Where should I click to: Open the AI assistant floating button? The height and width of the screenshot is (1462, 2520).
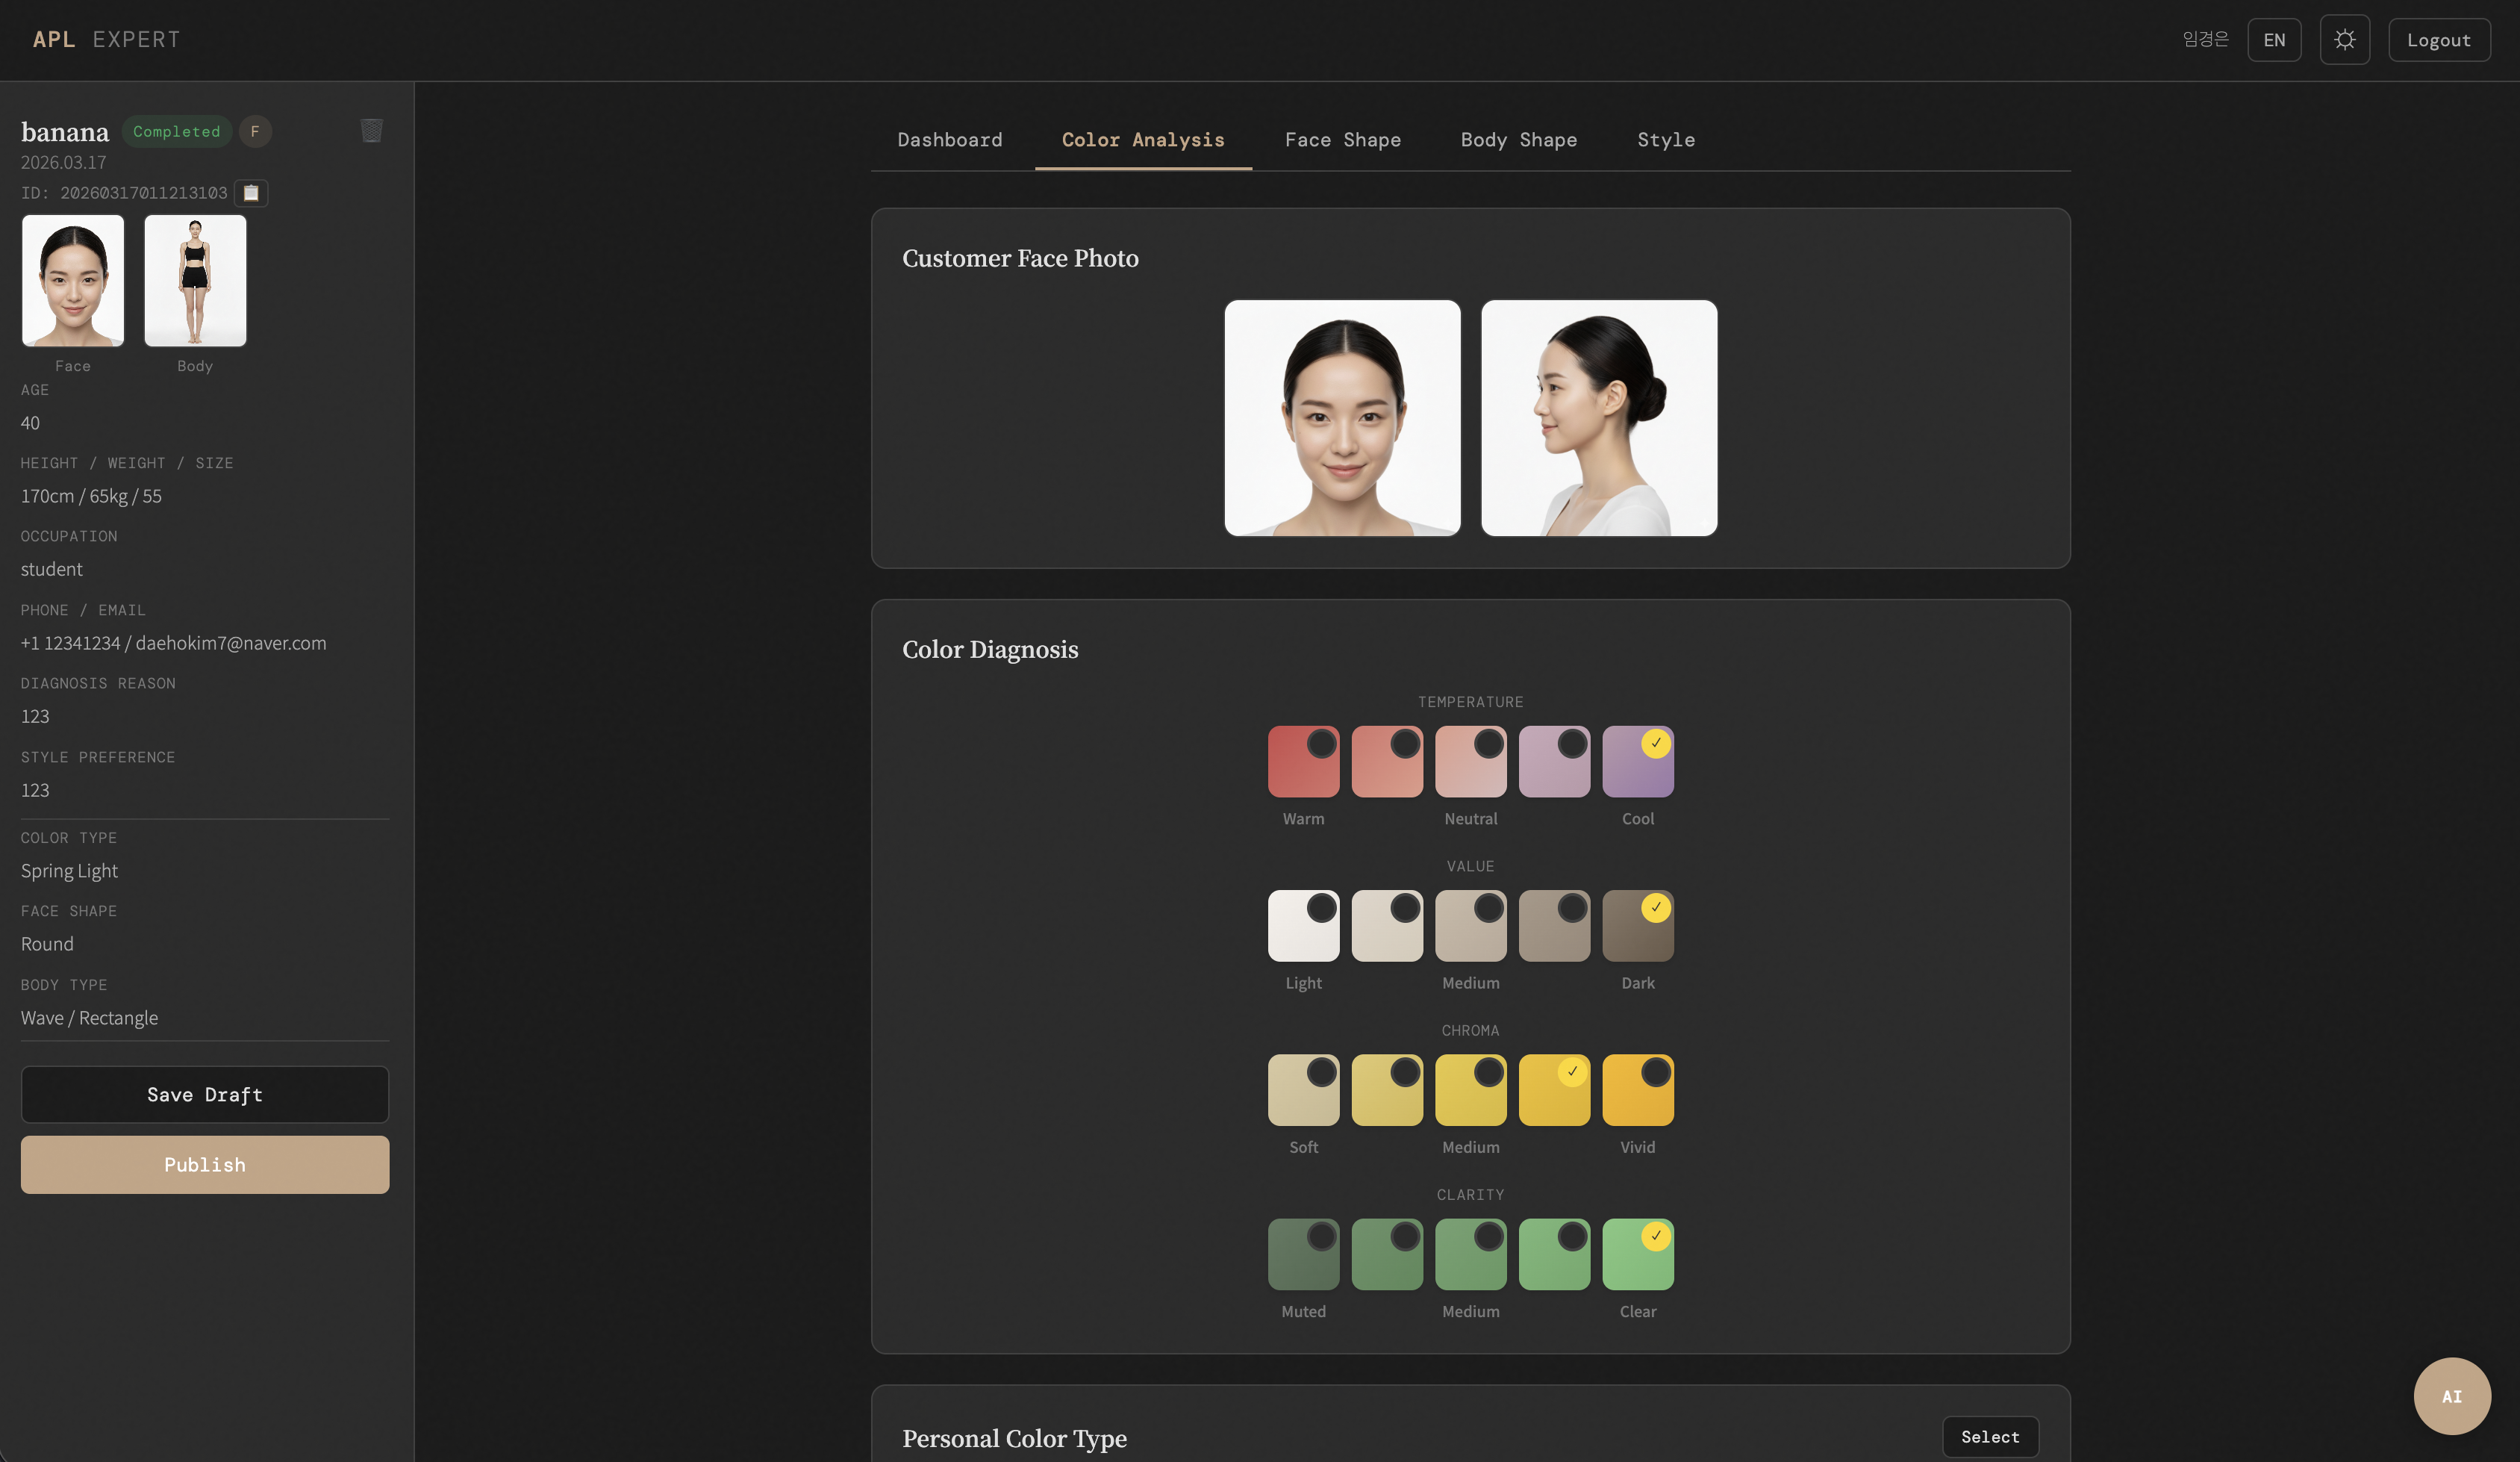[2451, 1395]
